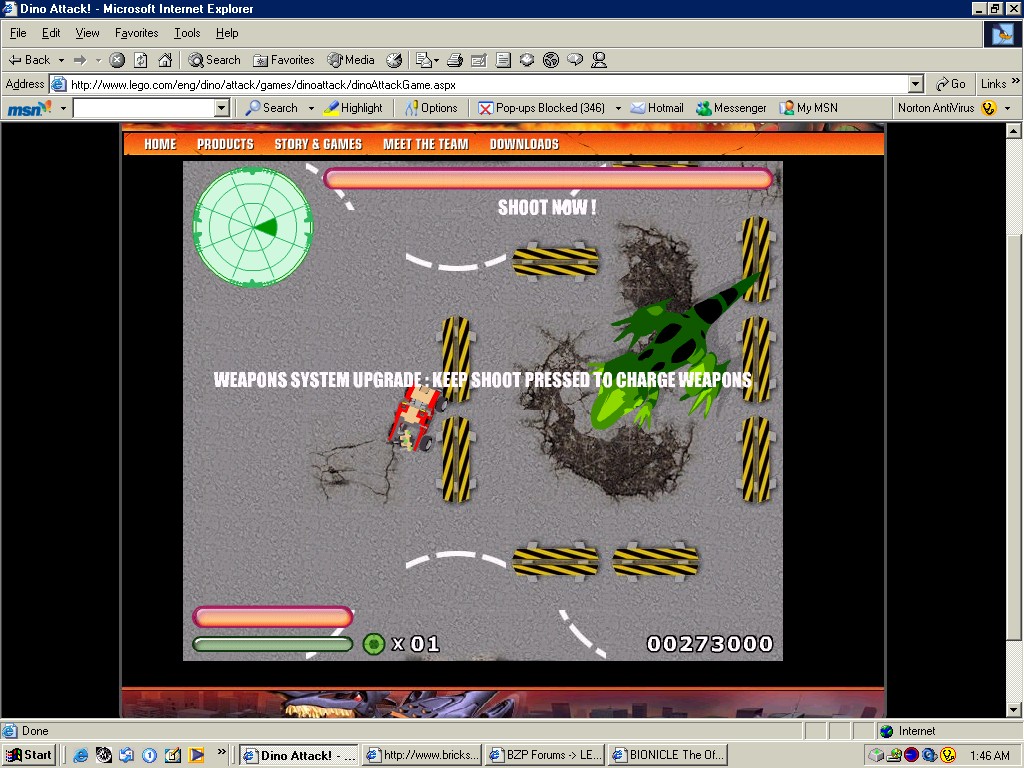1024x768 pixels.
Task: Click the address bar URL field
Action: point(488,84)
